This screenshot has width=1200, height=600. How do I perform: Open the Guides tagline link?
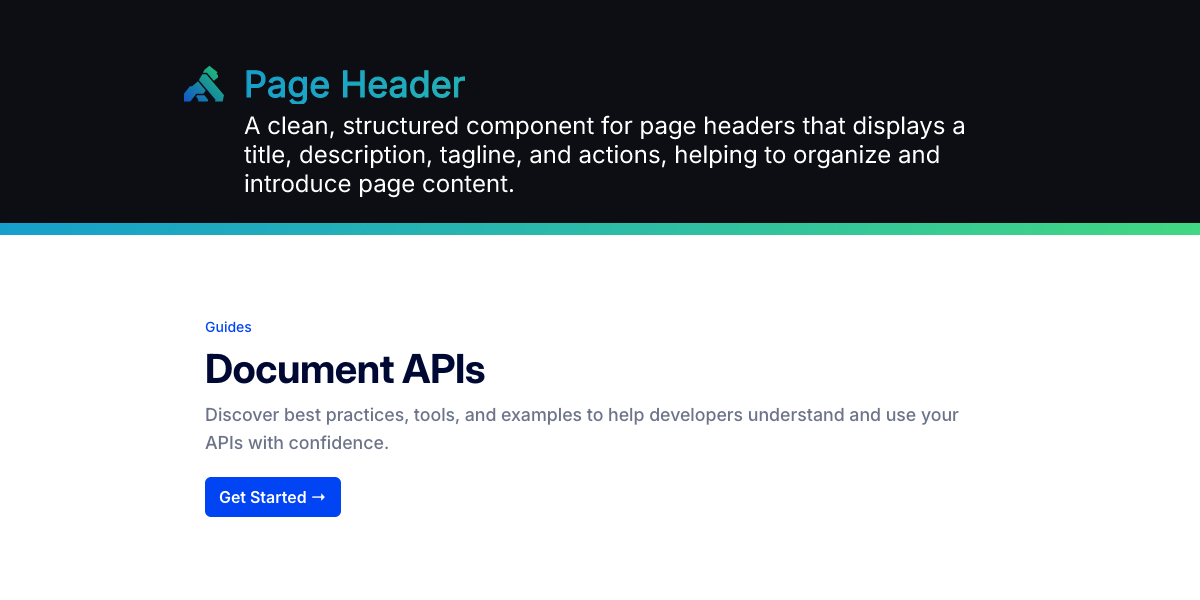click(x=228, y=327)
